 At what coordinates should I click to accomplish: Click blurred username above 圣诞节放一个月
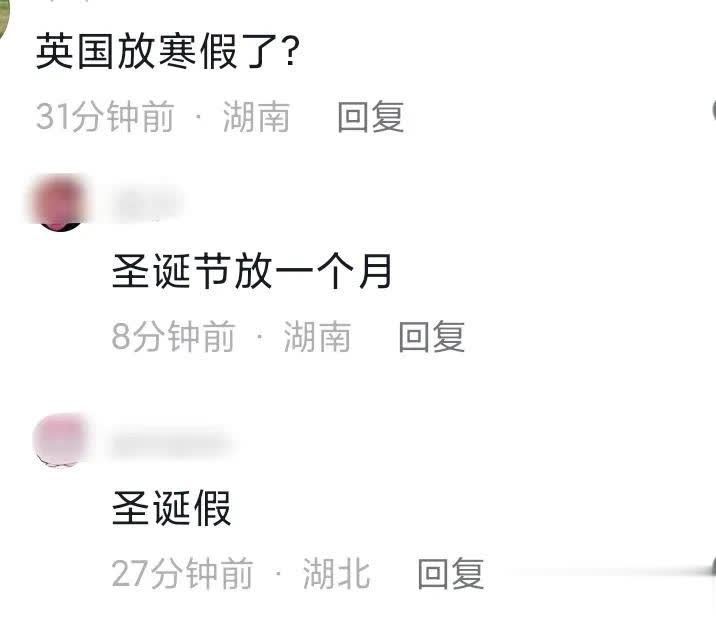pos(147,203)
